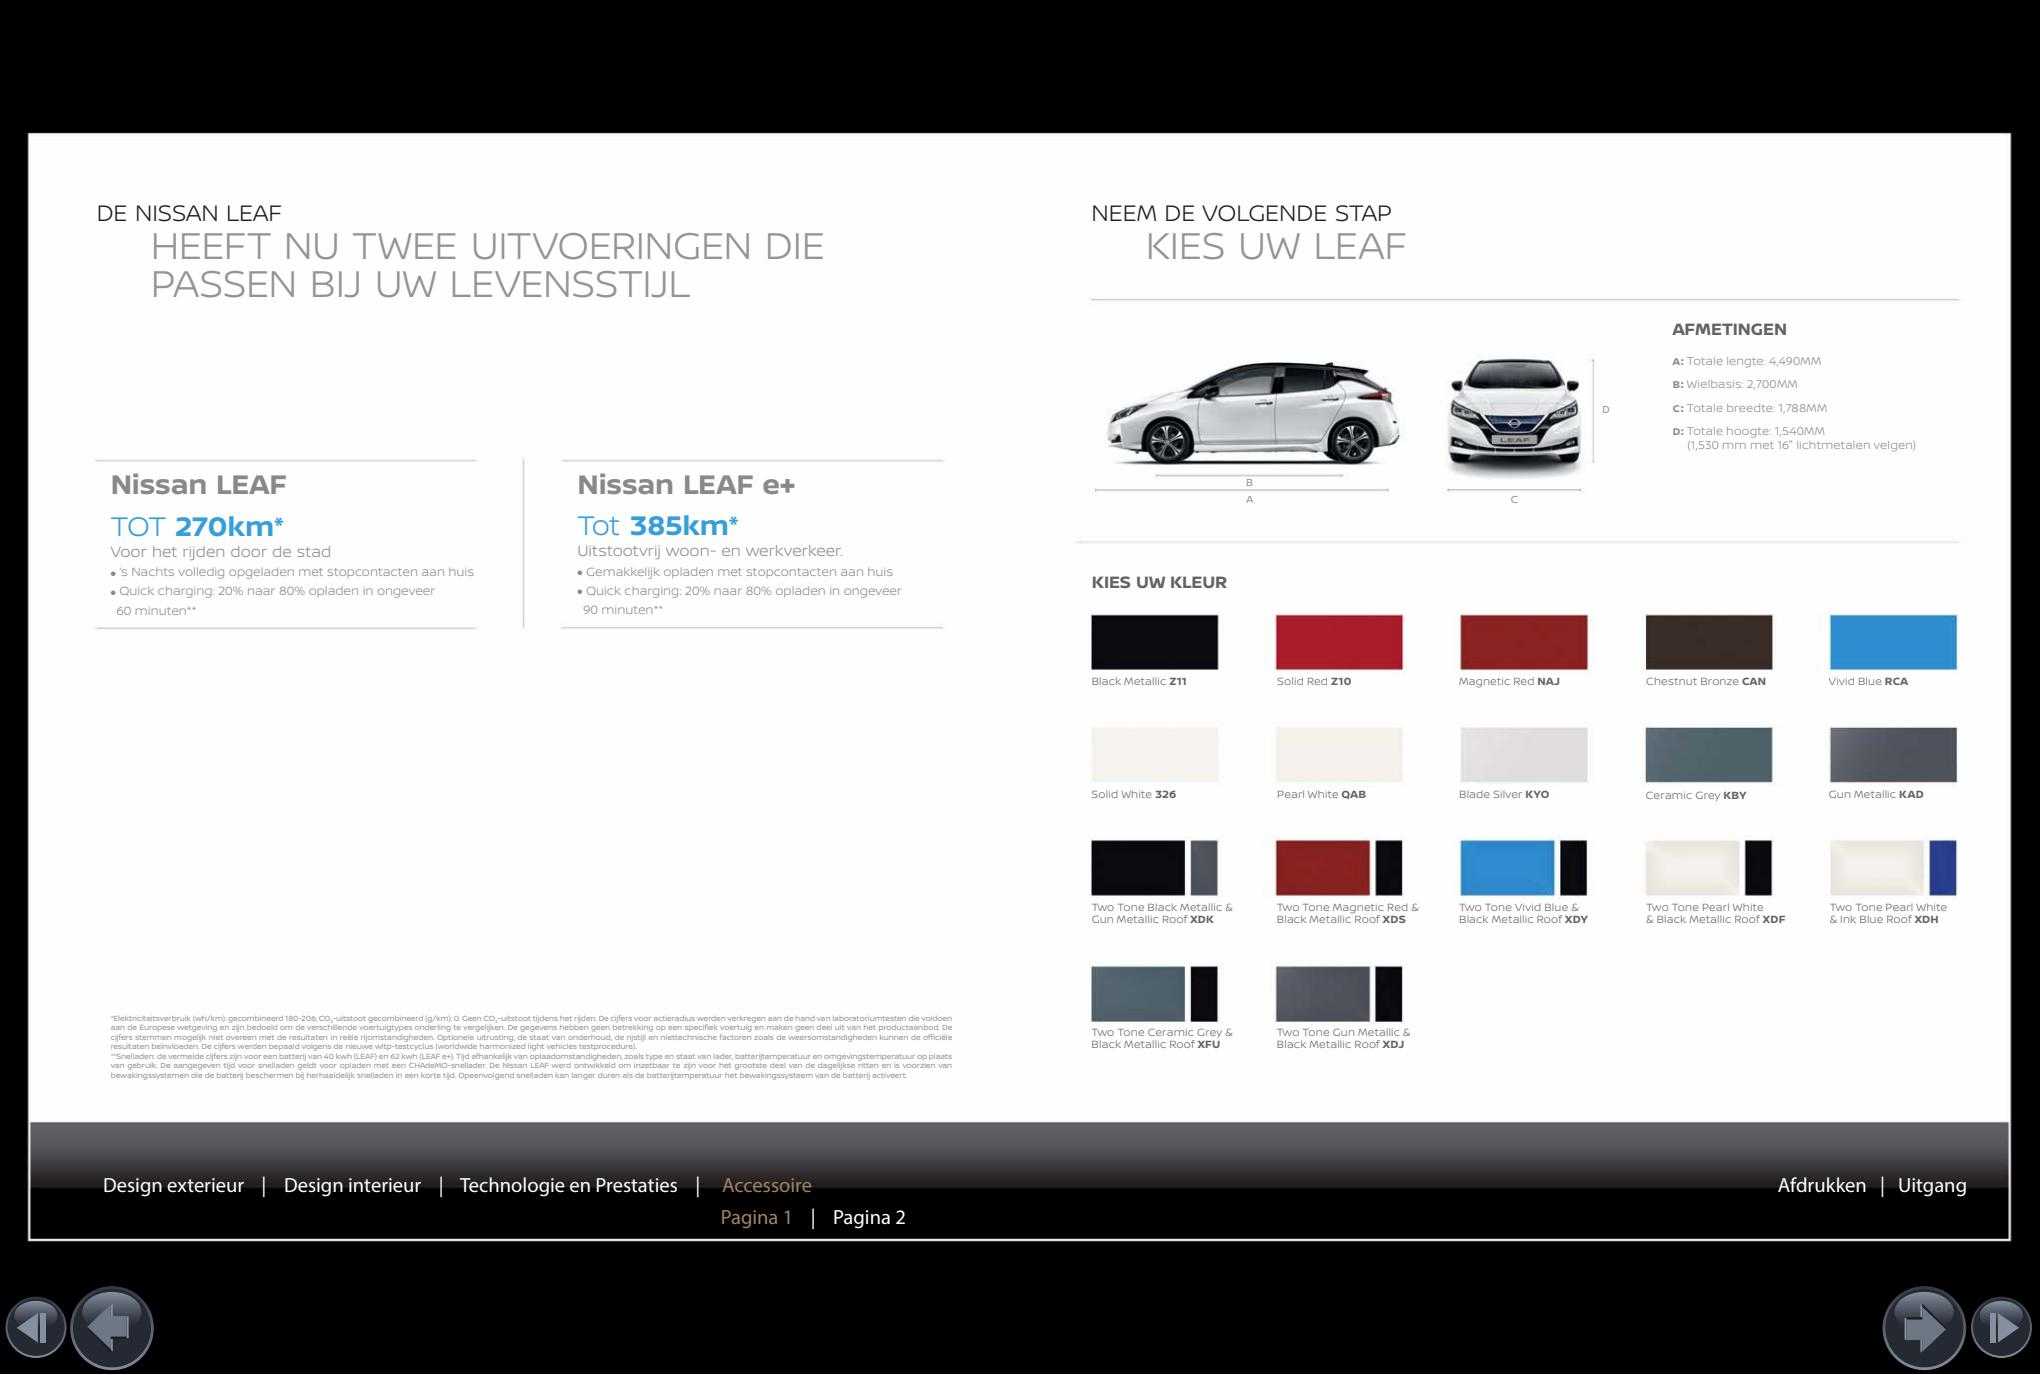Click the Nissan LEAF heading
Viewport: 2040px width, 1375px height.
coord(198,485)
